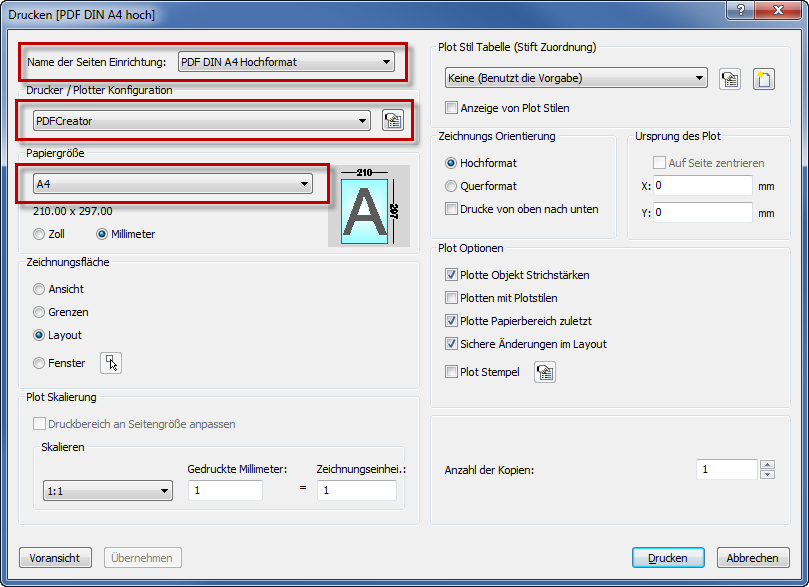Viewport: 809px width, 587px height.
Task: Click the Drucken button
Action: [667, 558]
